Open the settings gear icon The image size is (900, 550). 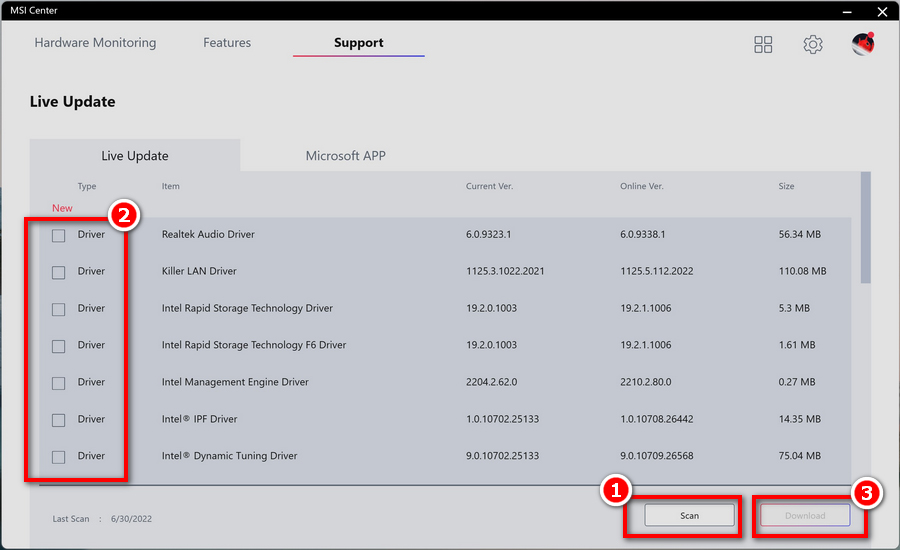(813, 44)
